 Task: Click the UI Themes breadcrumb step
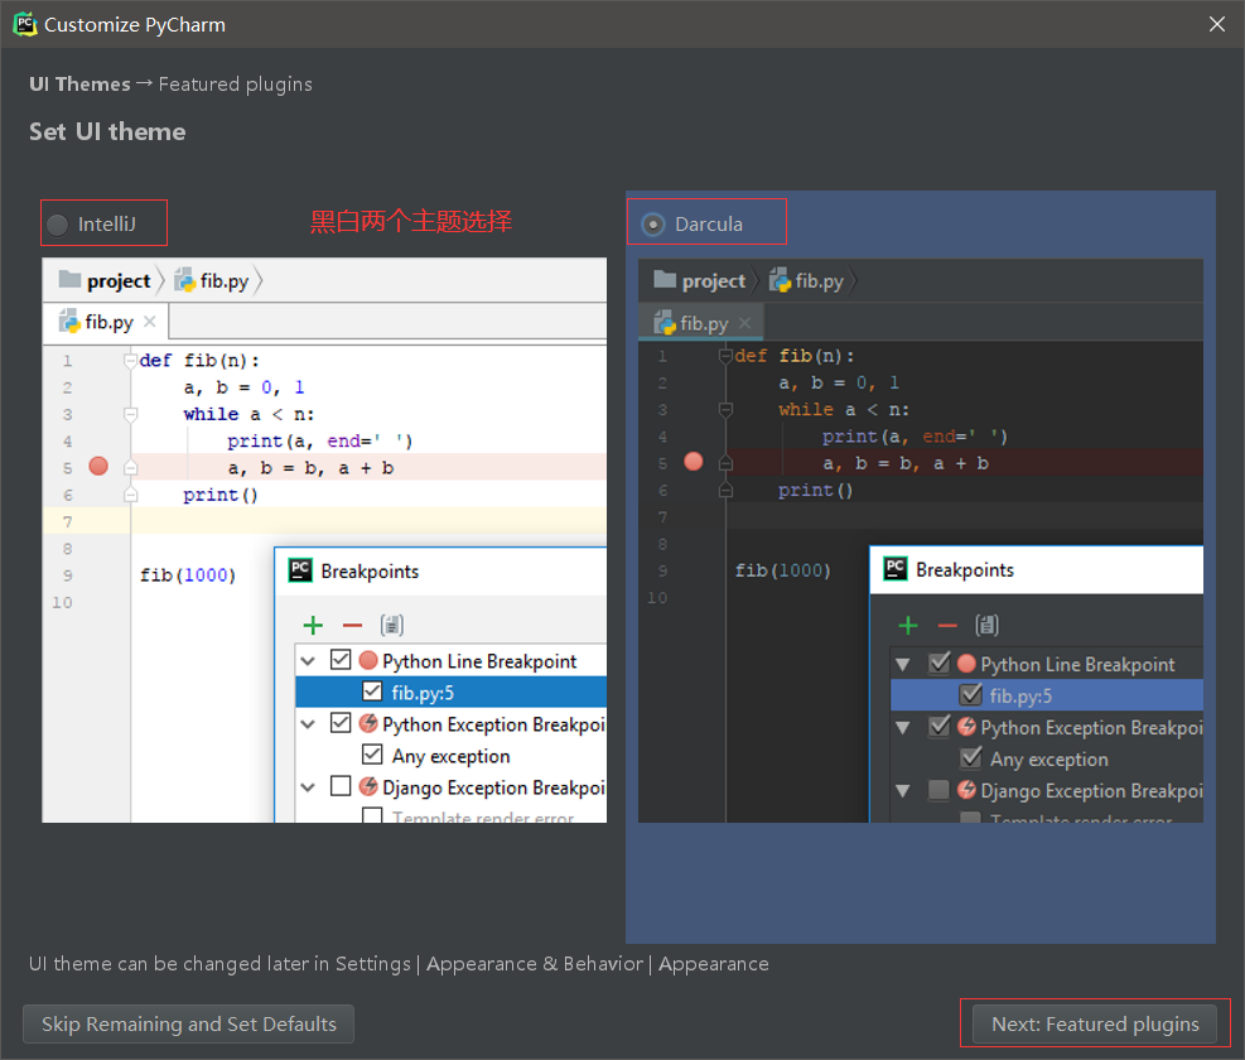(x=80, y=84)
